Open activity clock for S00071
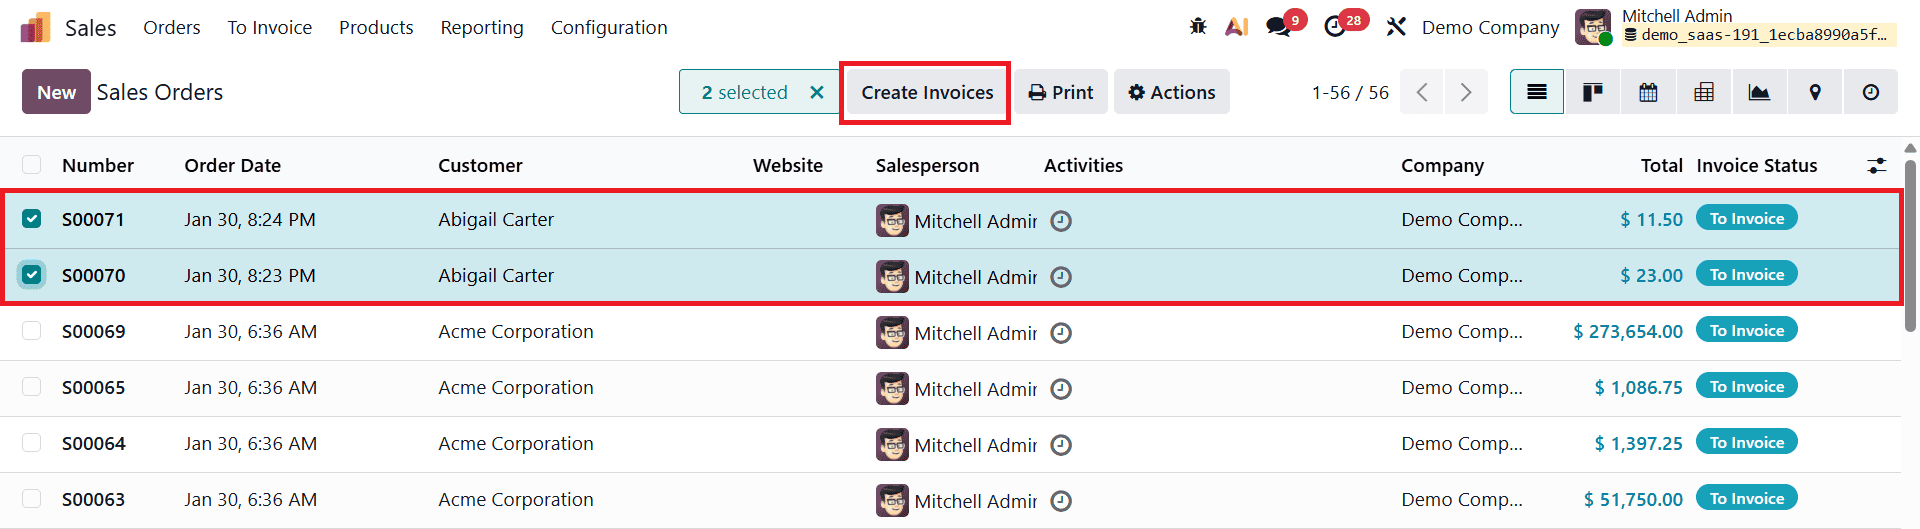 [1061, 221]
